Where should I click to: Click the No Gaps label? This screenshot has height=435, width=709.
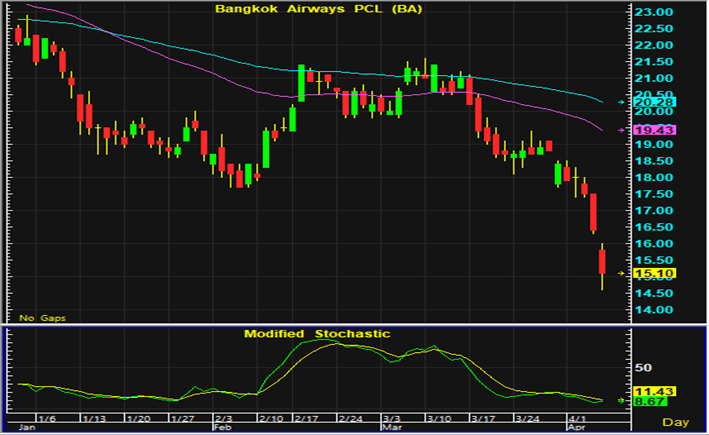[42, 317]
